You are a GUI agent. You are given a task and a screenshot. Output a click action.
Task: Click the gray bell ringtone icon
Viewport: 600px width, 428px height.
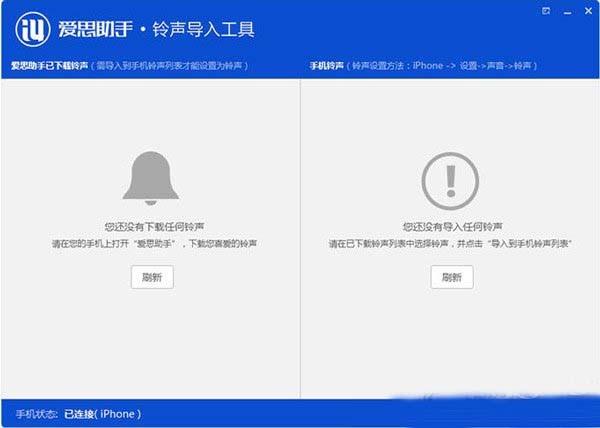(x=151, y=178)
